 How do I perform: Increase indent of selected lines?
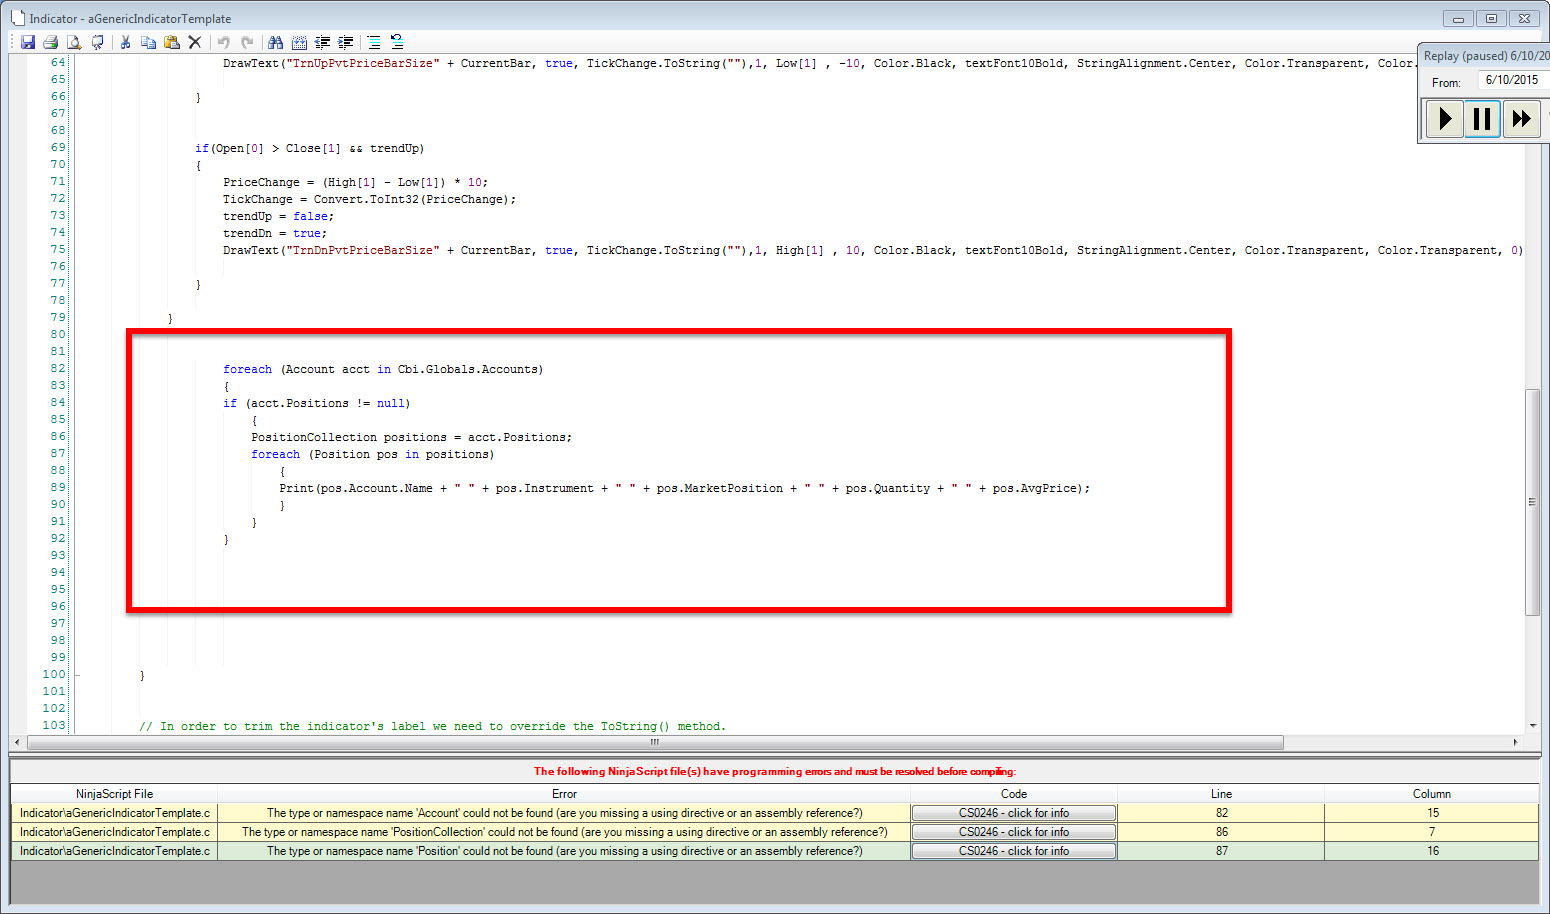[x=346, y=42]
